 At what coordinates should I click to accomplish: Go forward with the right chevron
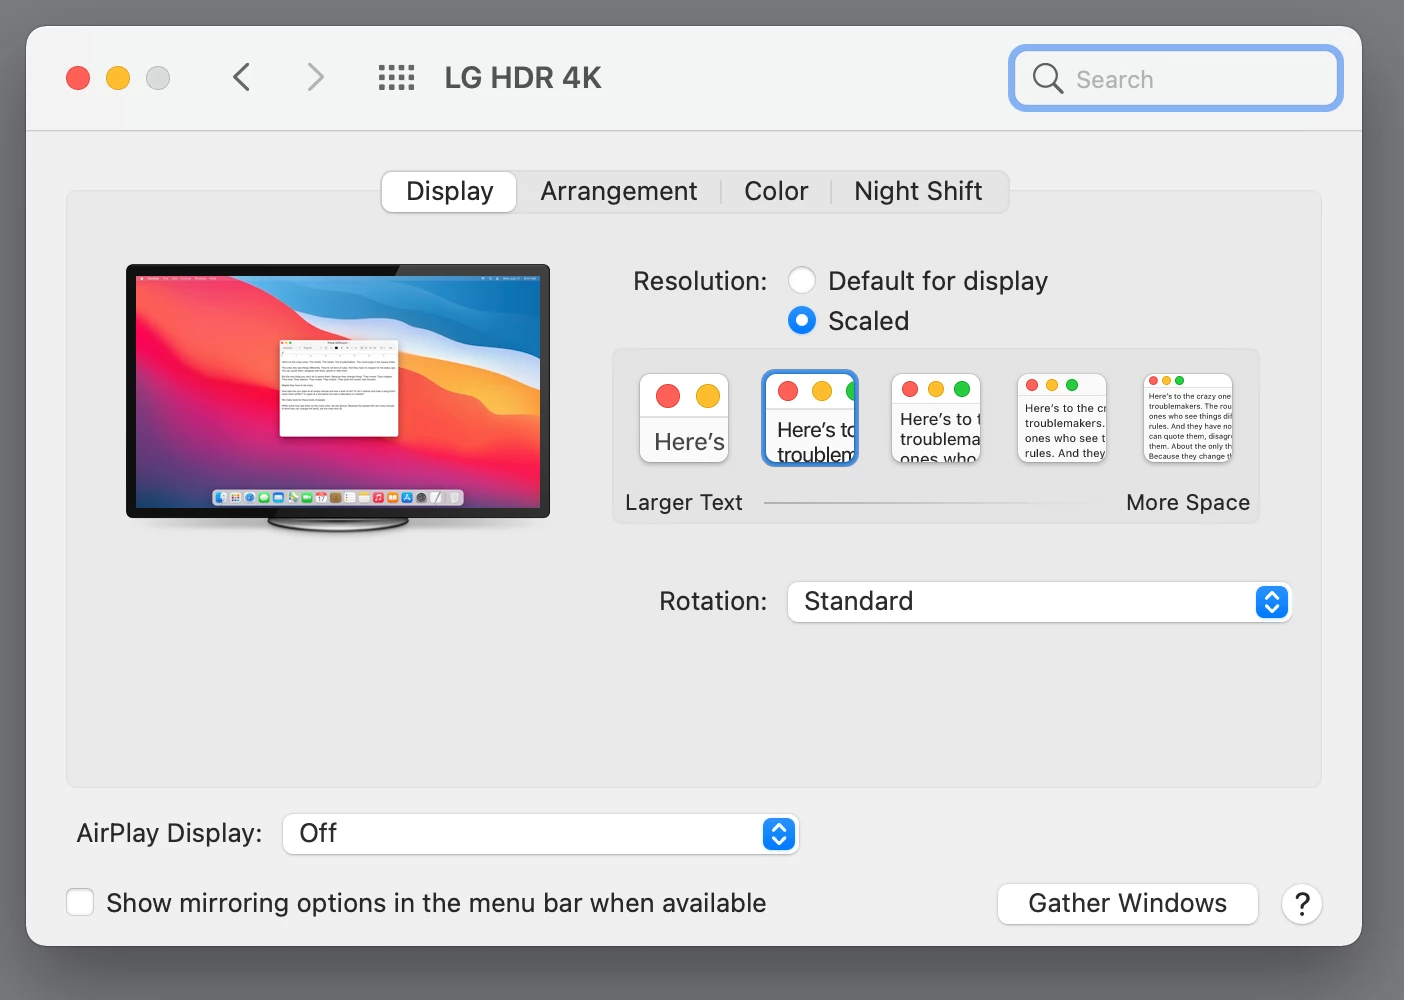click(x=315, y=77)
